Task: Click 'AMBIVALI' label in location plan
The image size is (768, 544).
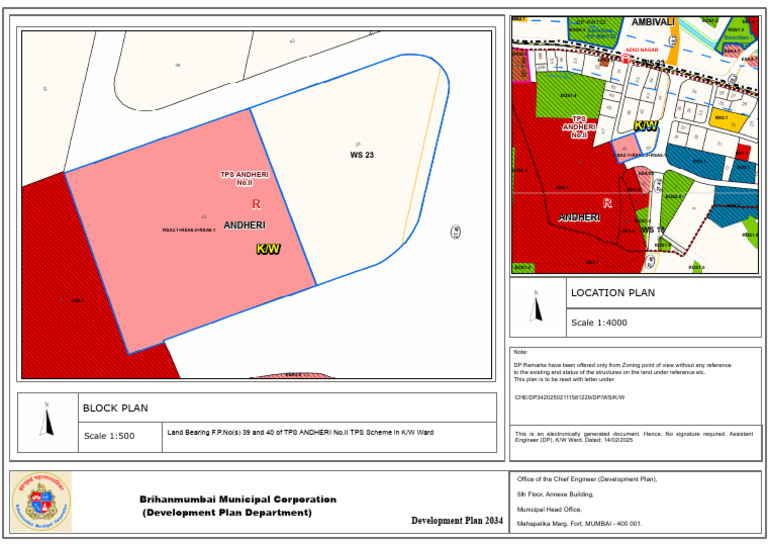Action: tap(653, 23)
